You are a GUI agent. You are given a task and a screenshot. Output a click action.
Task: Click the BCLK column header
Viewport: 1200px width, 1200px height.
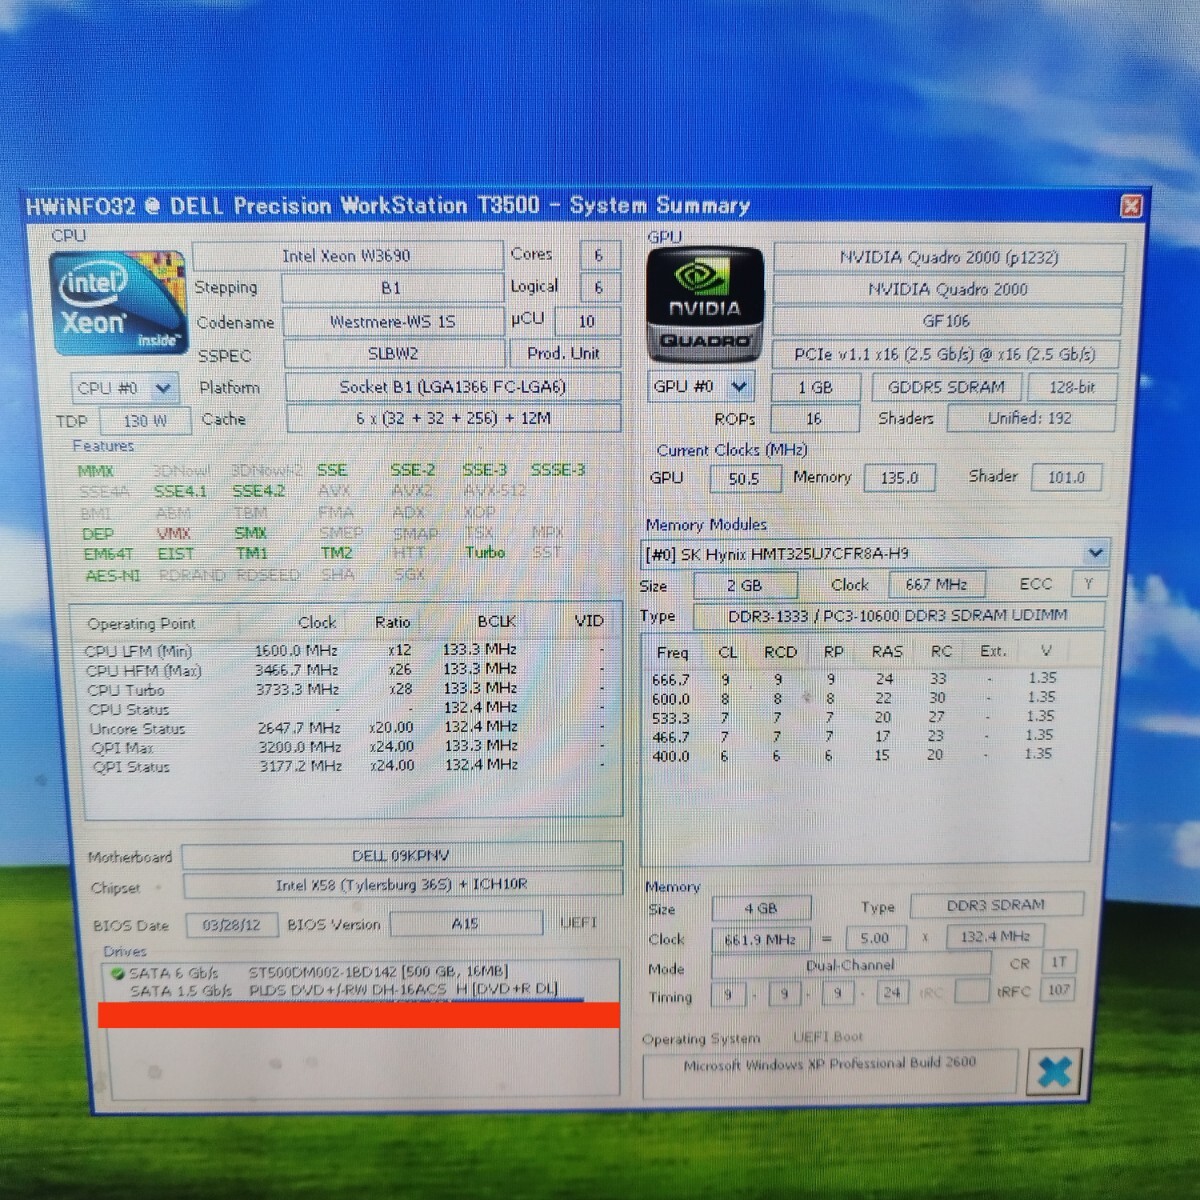click(496, 622)
